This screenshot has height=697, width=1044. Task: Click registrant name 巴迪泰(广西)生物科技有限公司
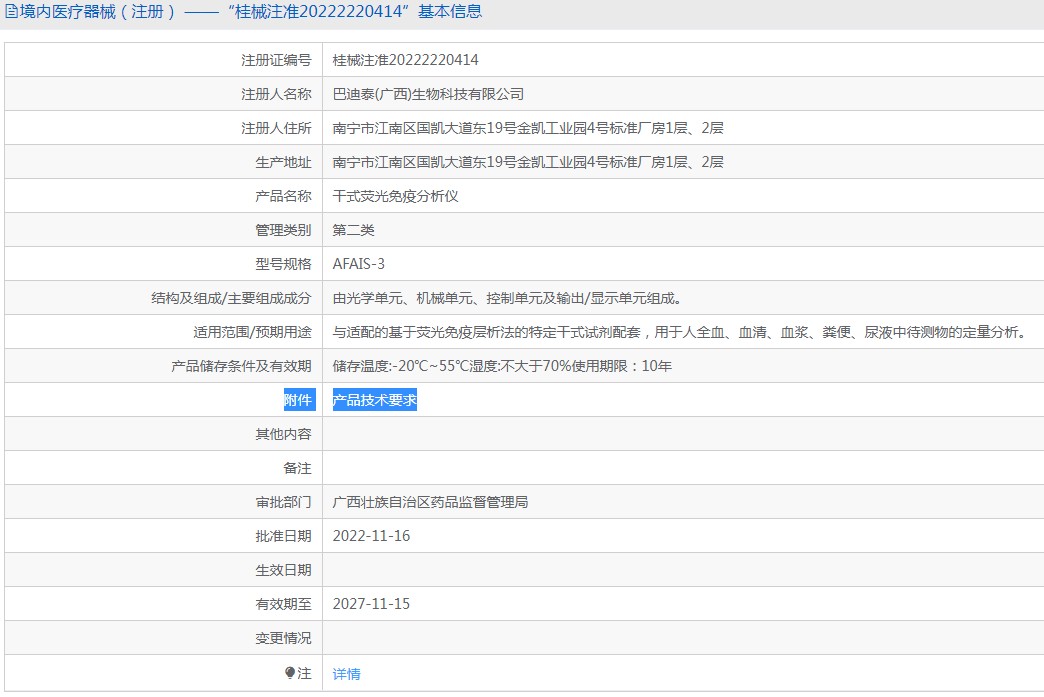pos(428,95)
